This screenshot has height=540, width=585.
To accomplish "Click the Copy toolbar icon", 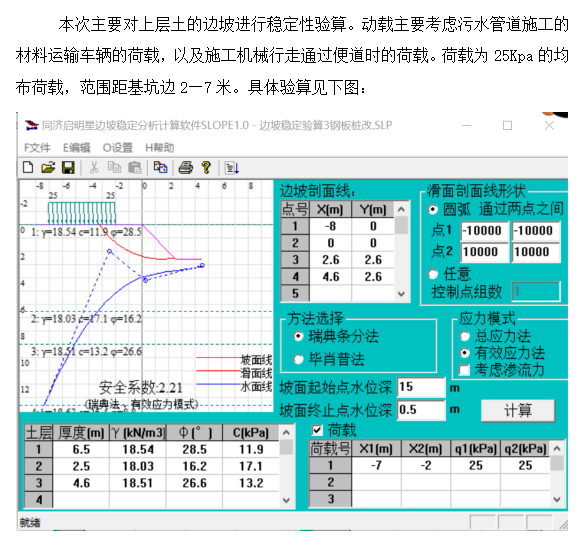I will (x=114, y=168).
